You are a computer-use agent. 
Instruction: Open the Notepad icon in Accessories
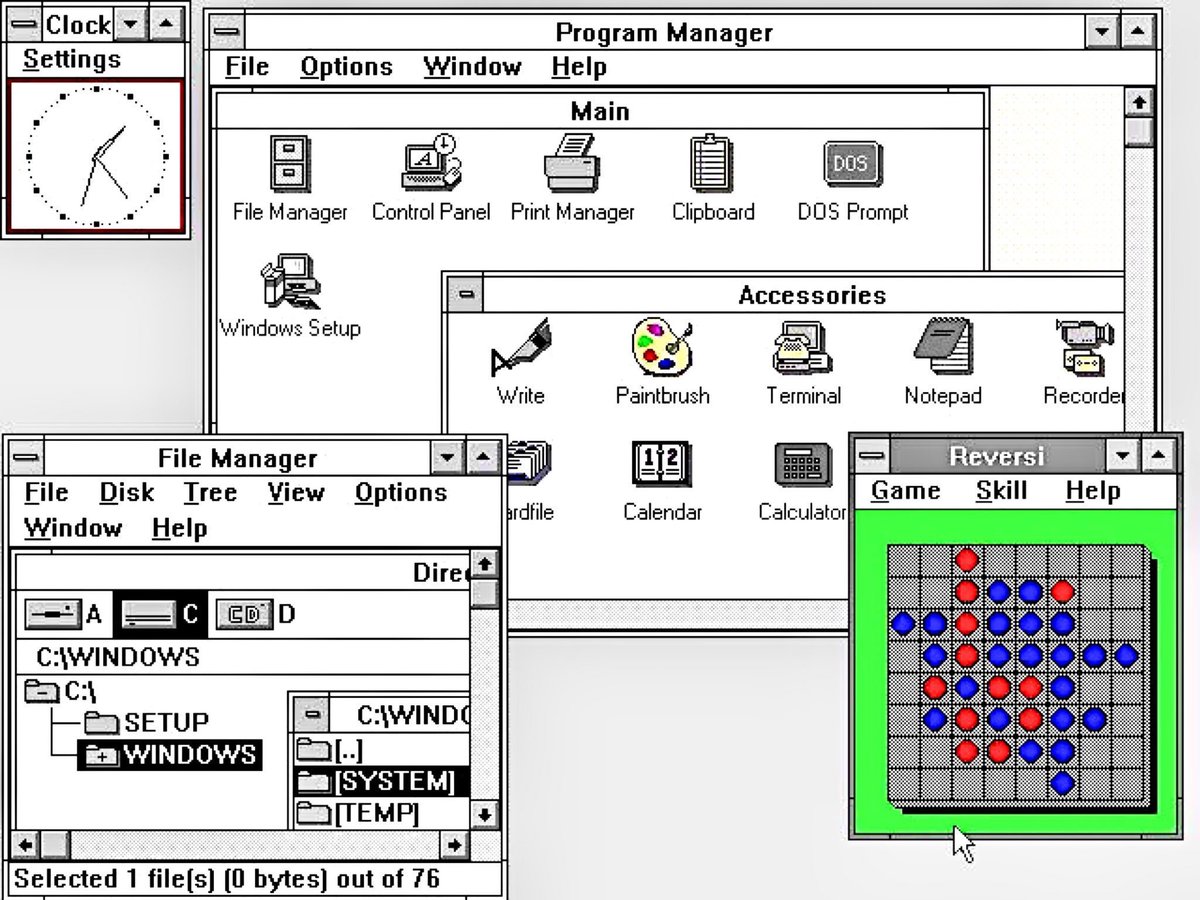tap(942, 347)
